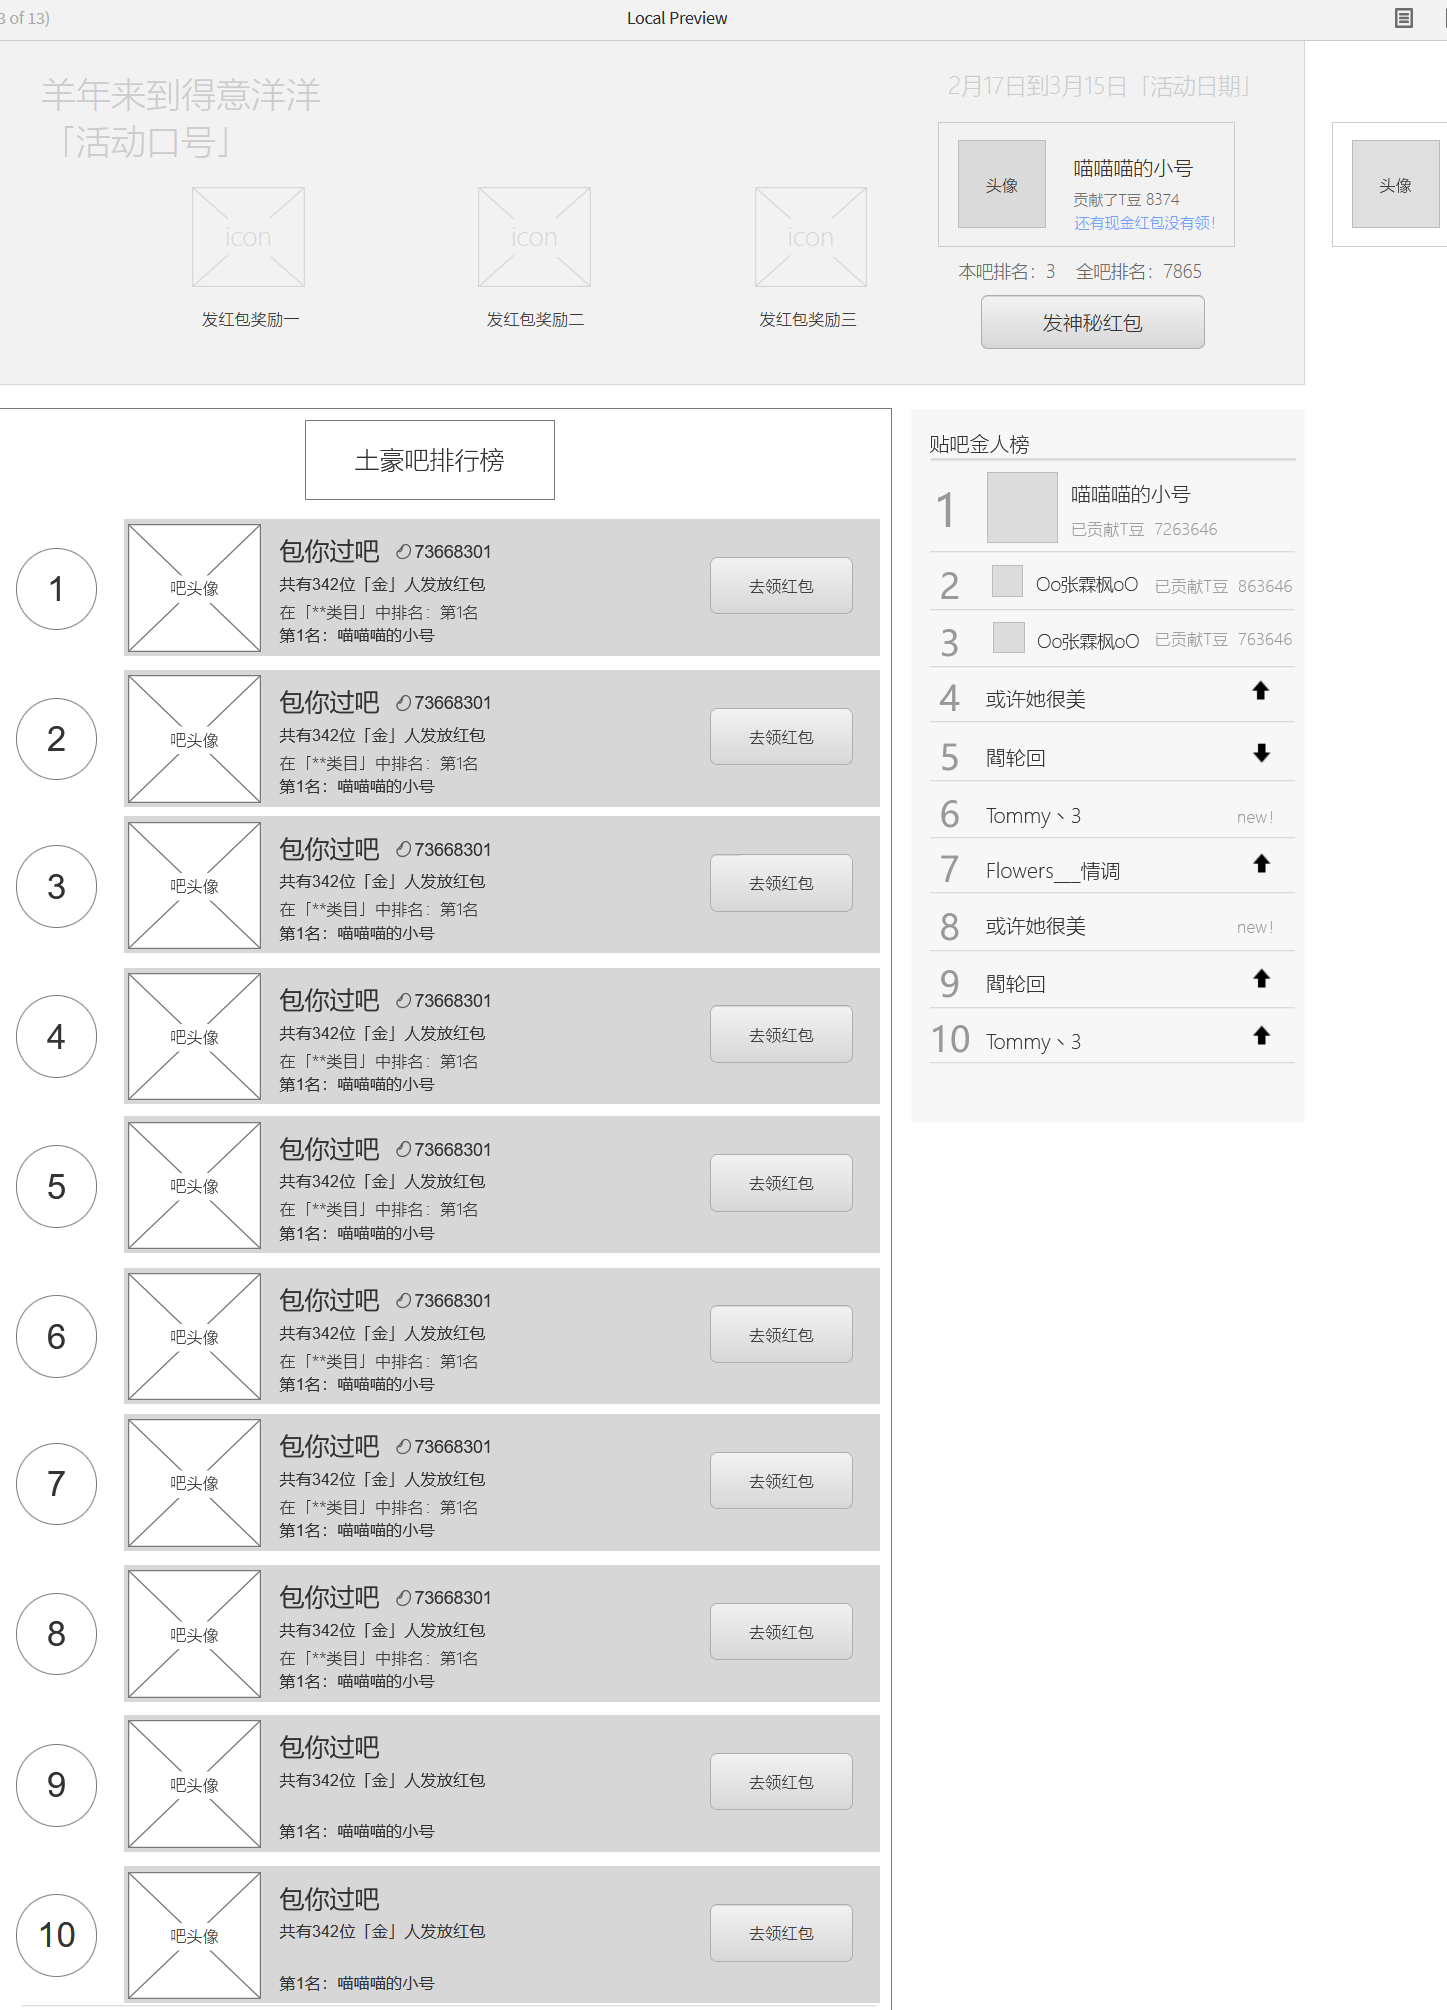This screenshot has width=1447, height=2010.
Task: Select the 贴吧金人榜 heading
Action: [x=979, y=444]
